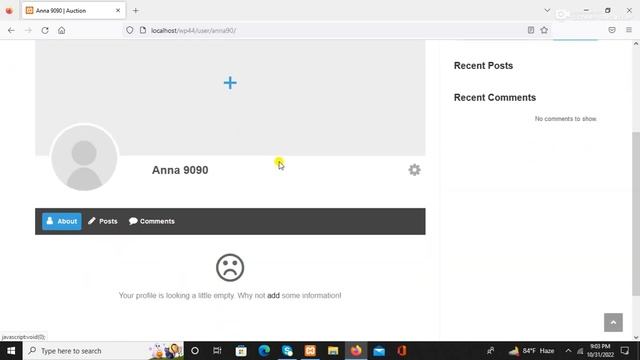The height and width of the screenshot is (360, 640).
Task: Expand the list all tabs chevron
Action: [x=547, y=11]
